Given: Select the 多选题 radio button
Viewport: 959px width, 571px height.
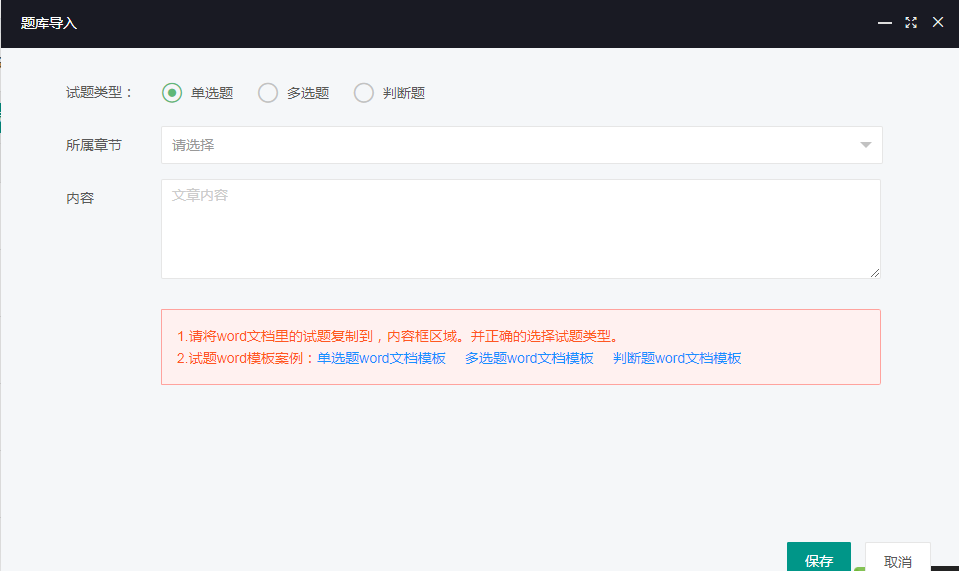Looking at the screenshot, I should pos(268,93).
